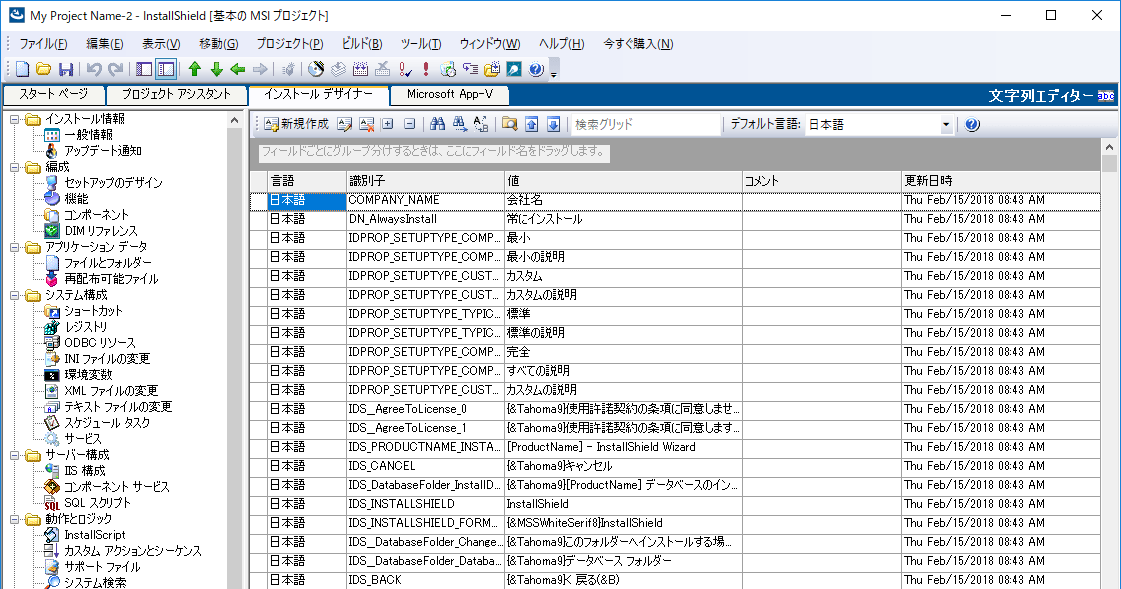Screen dimensions: 1121x589
Task: Delete the selected string with the red X icon
Action: click(367, 124)
